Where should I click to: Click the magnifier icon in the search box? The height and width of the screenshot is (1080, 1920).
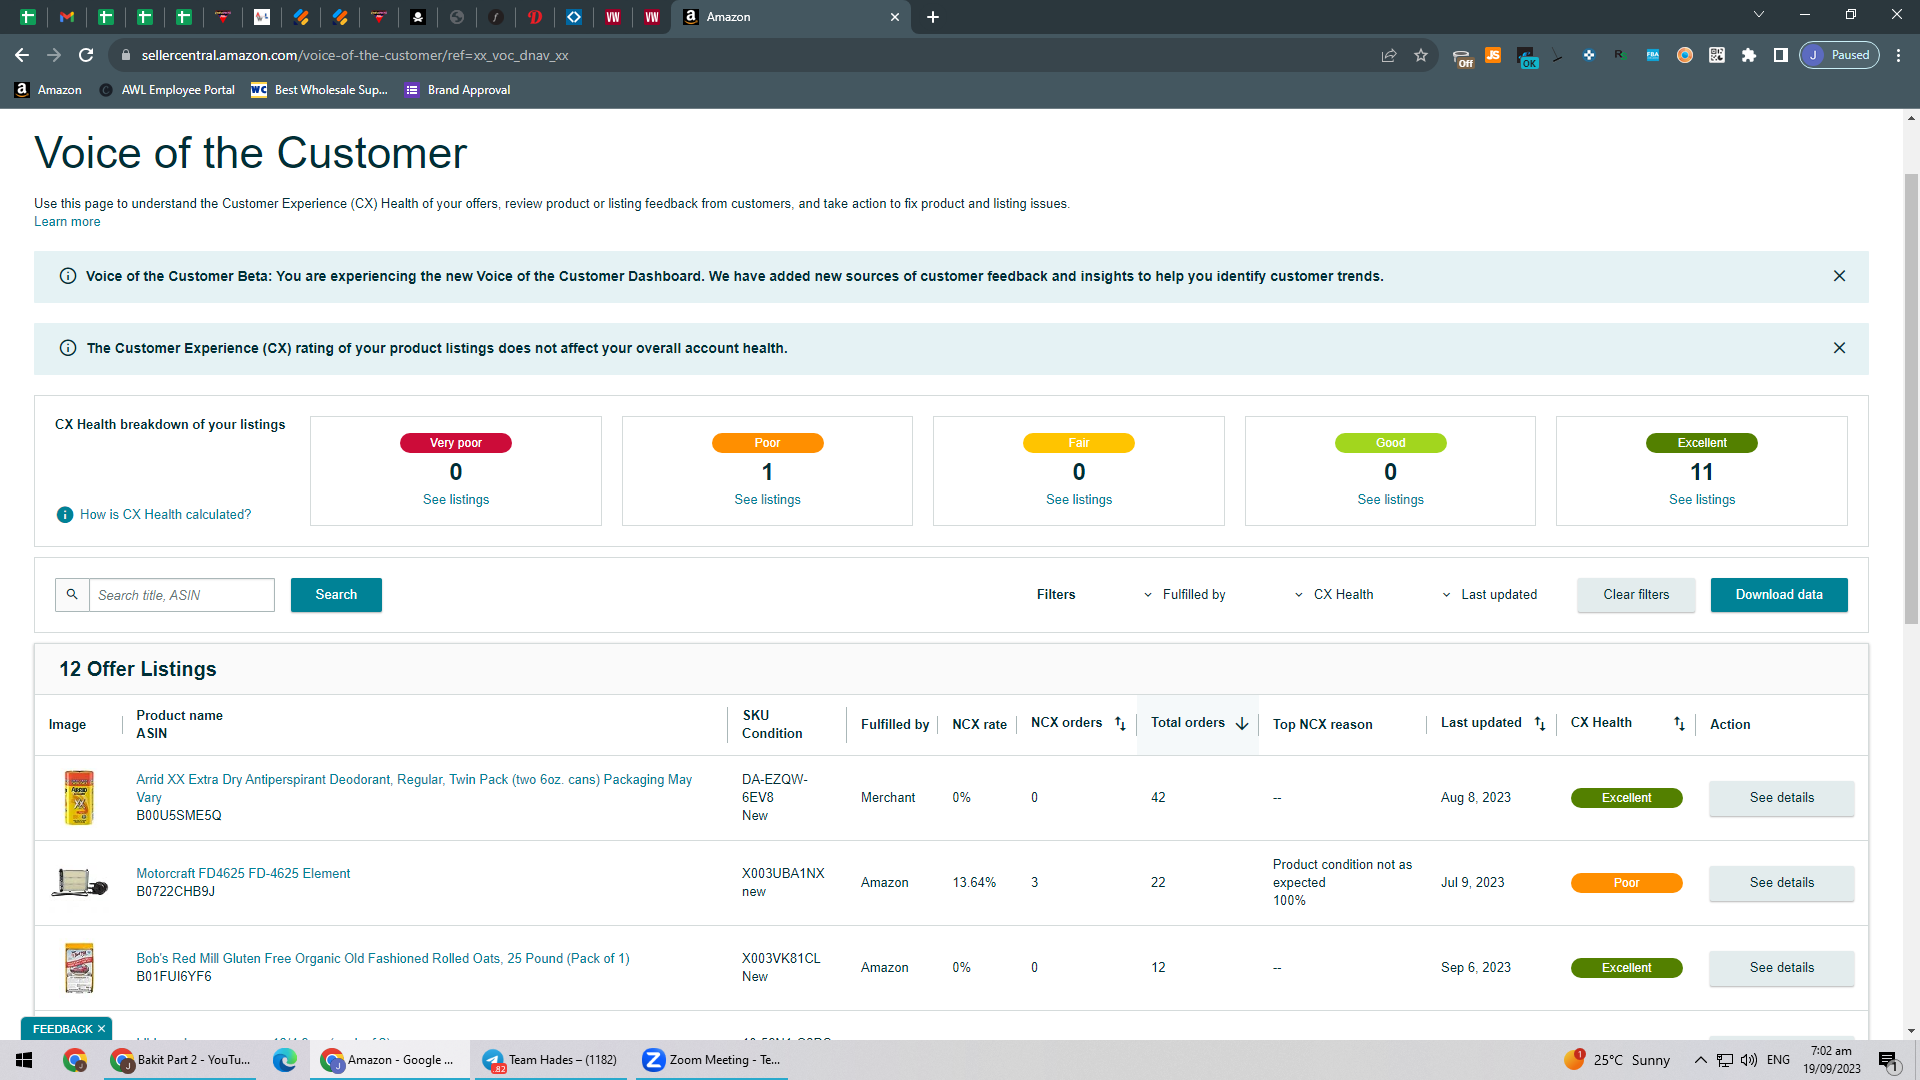click(72, 595)
